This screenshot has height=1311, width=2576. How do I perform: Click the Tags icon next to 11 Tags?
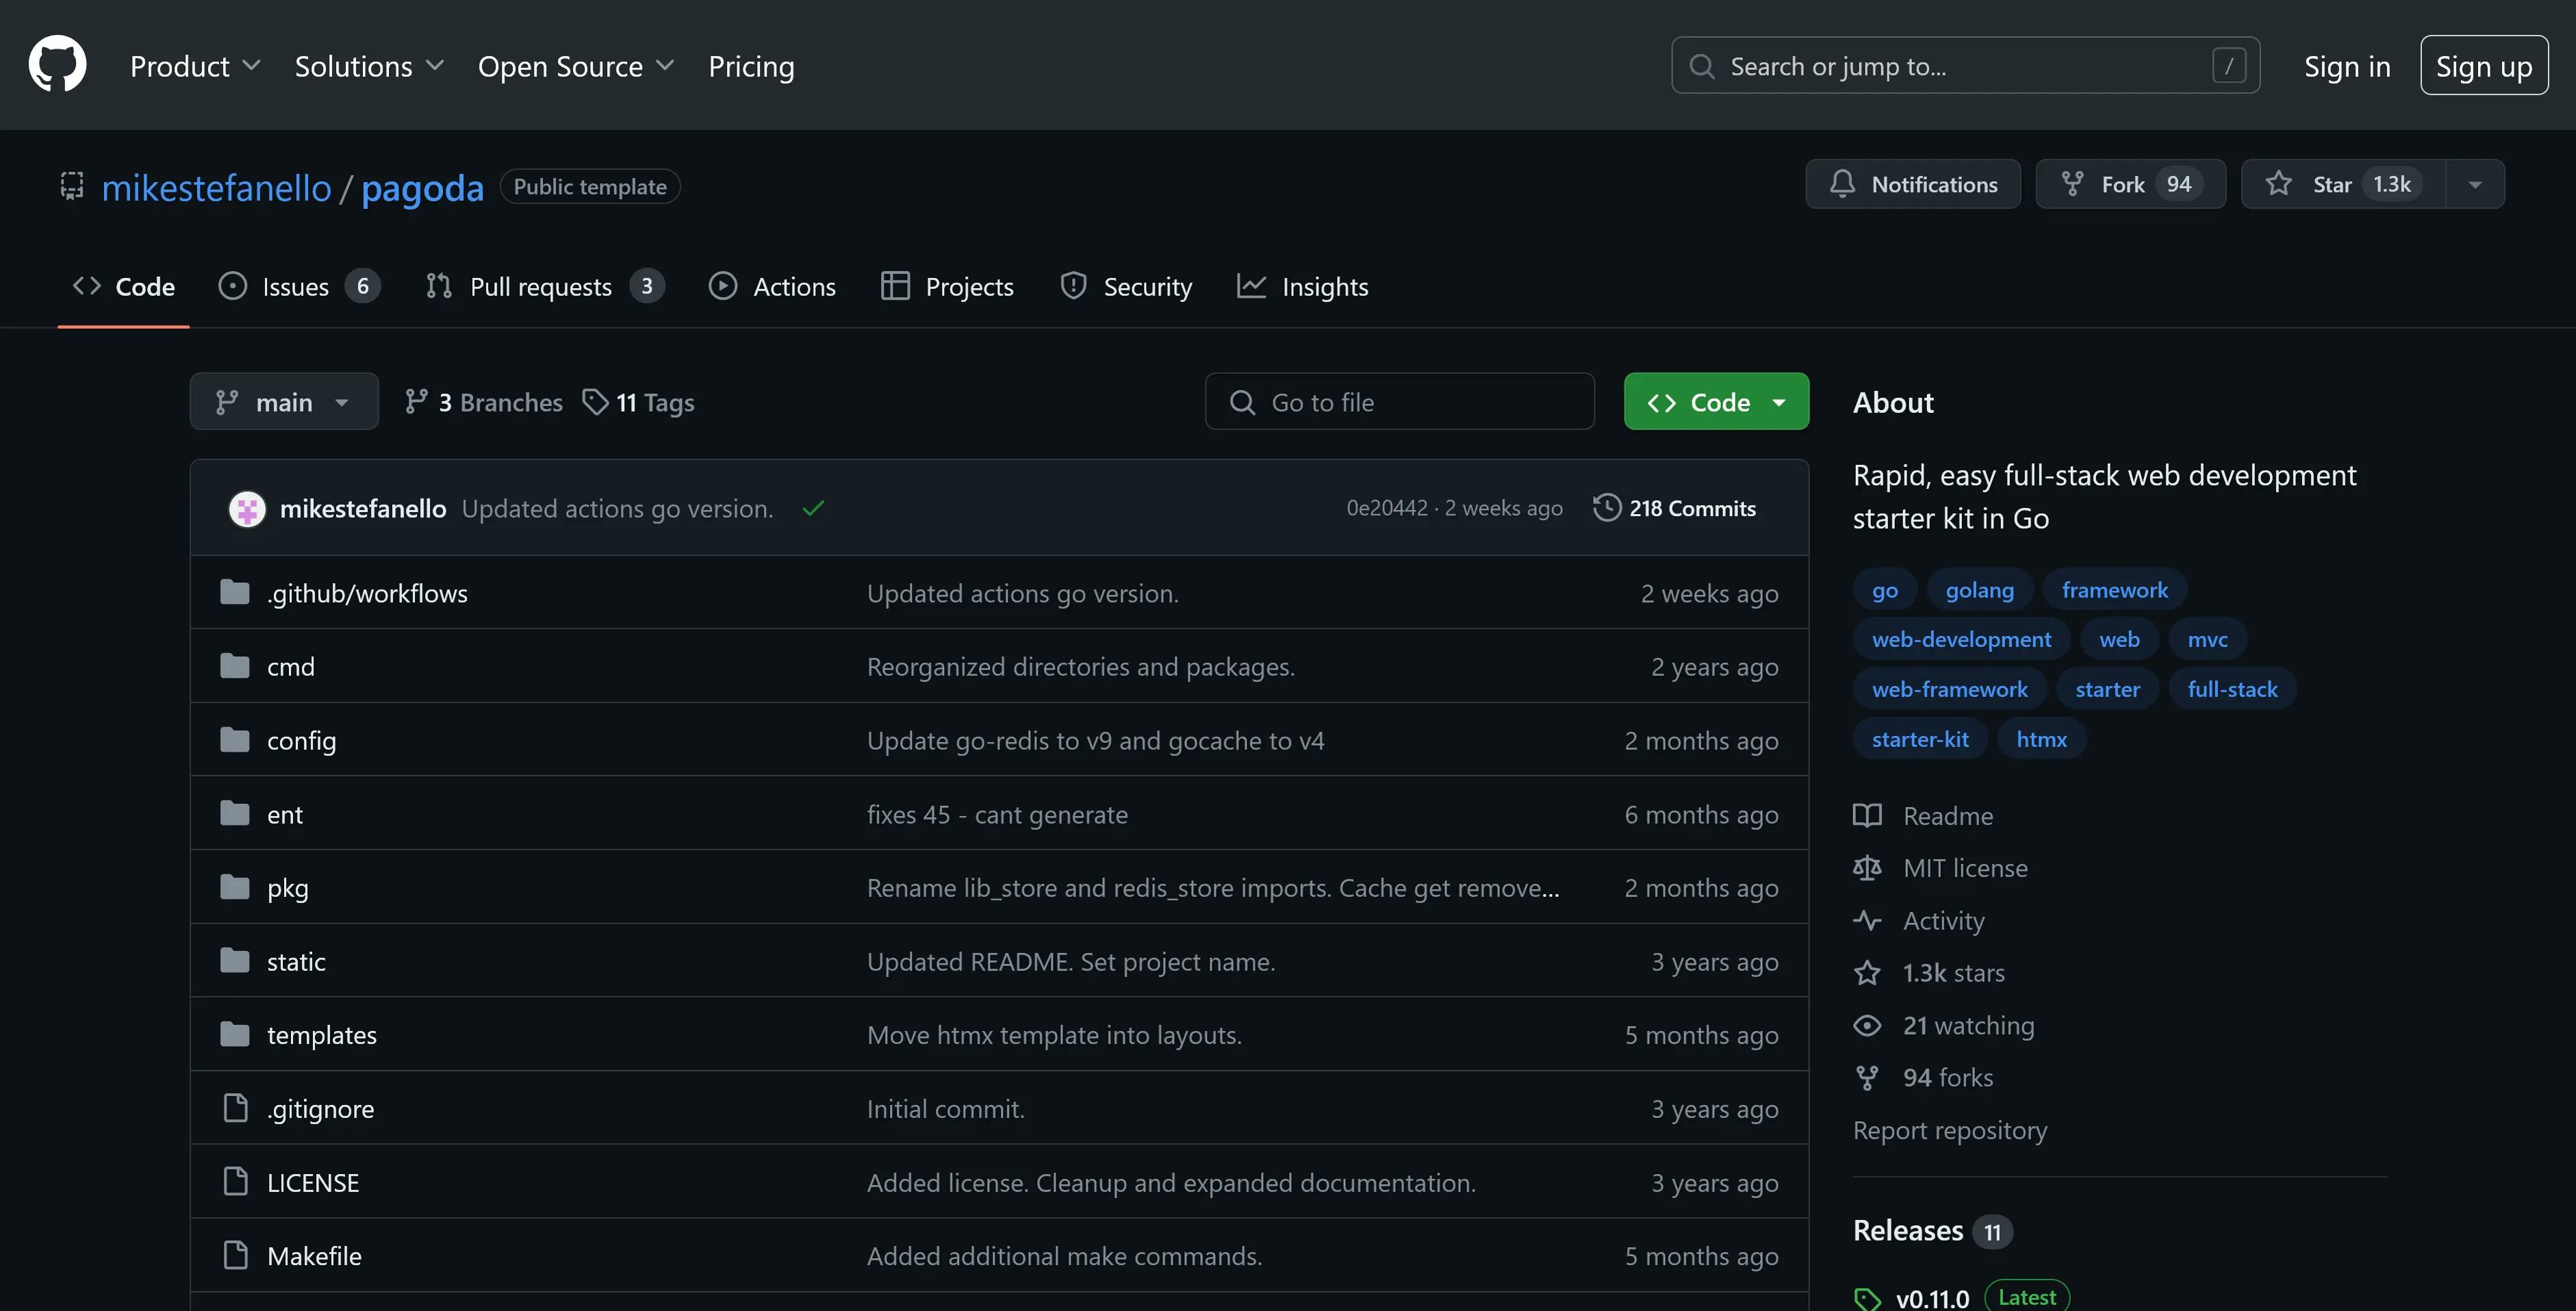coord(595,402)
